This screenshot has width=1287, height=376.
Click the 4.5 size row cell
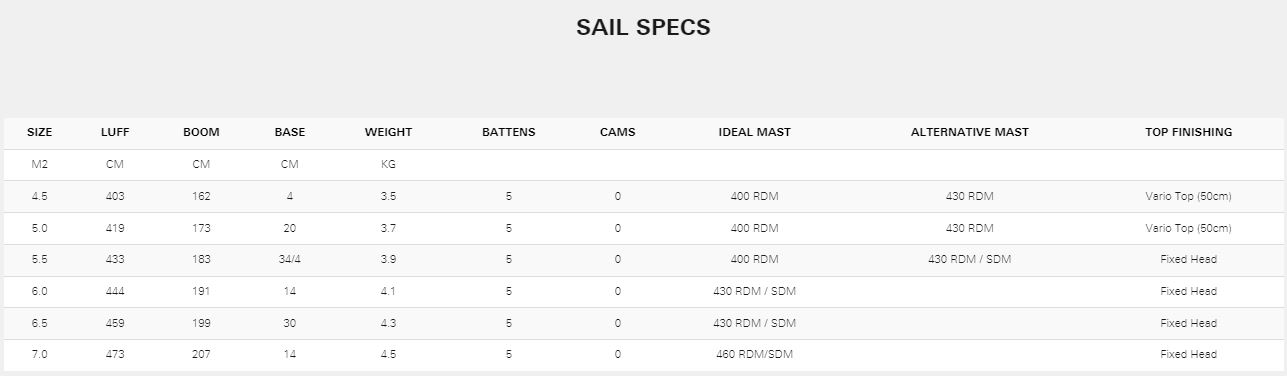click(x=40, y=196)
